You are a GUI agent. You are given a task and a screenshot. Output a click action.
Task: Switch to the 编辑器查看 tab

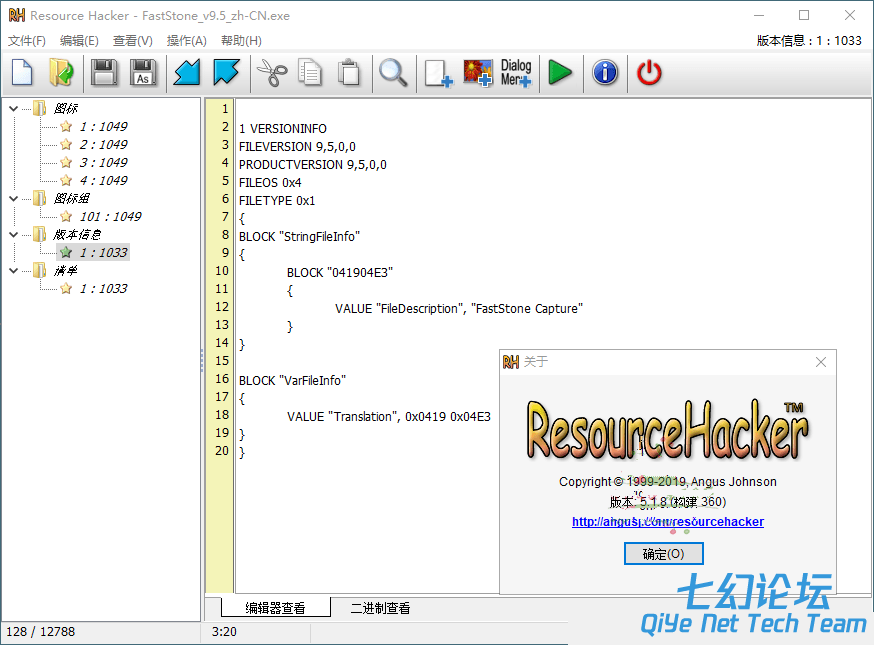[275, 608]
